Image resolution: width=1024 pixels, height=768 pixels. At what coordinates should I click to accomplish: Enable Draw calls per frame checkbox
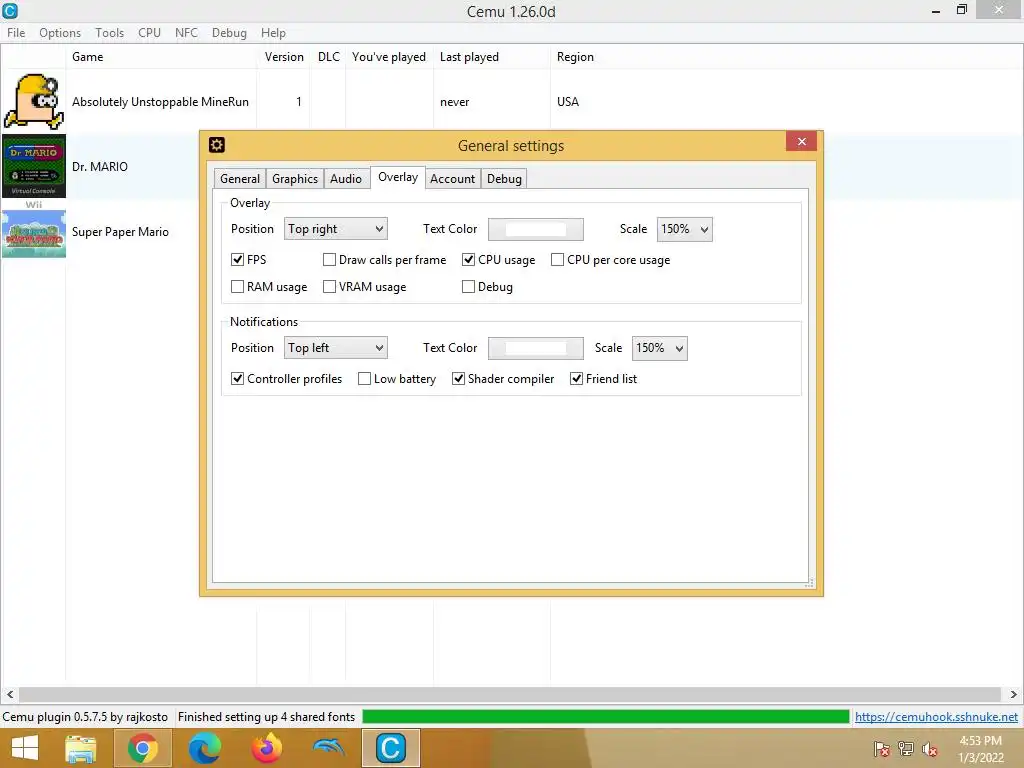(329, 260)
